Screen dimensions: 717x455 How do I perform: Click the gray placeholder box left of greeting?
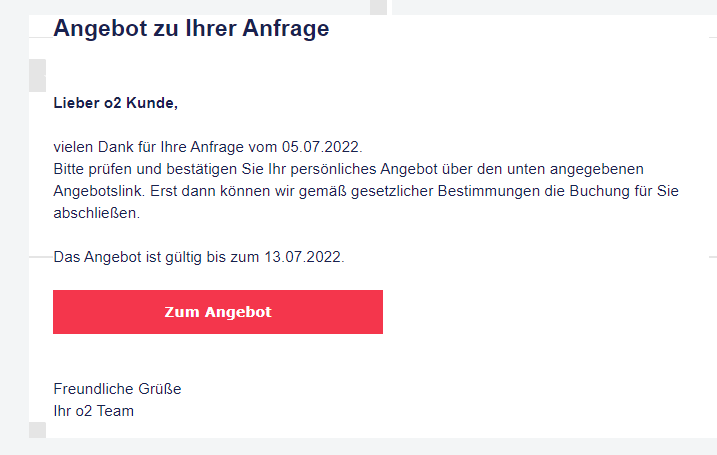point(37,75)
